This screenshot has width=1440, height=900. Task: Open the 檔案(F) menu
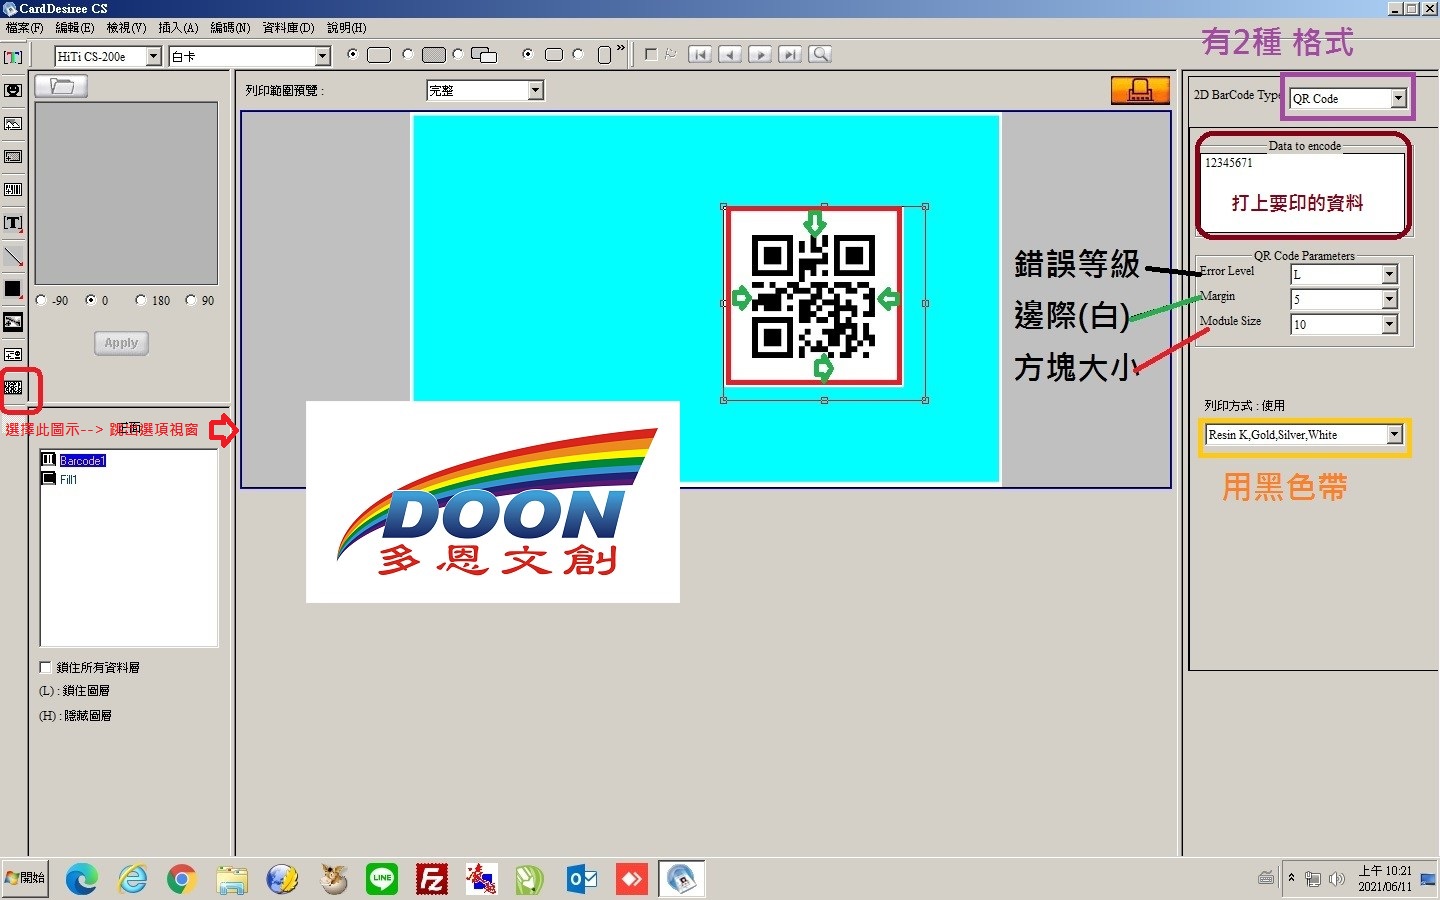tap(25, 28)
